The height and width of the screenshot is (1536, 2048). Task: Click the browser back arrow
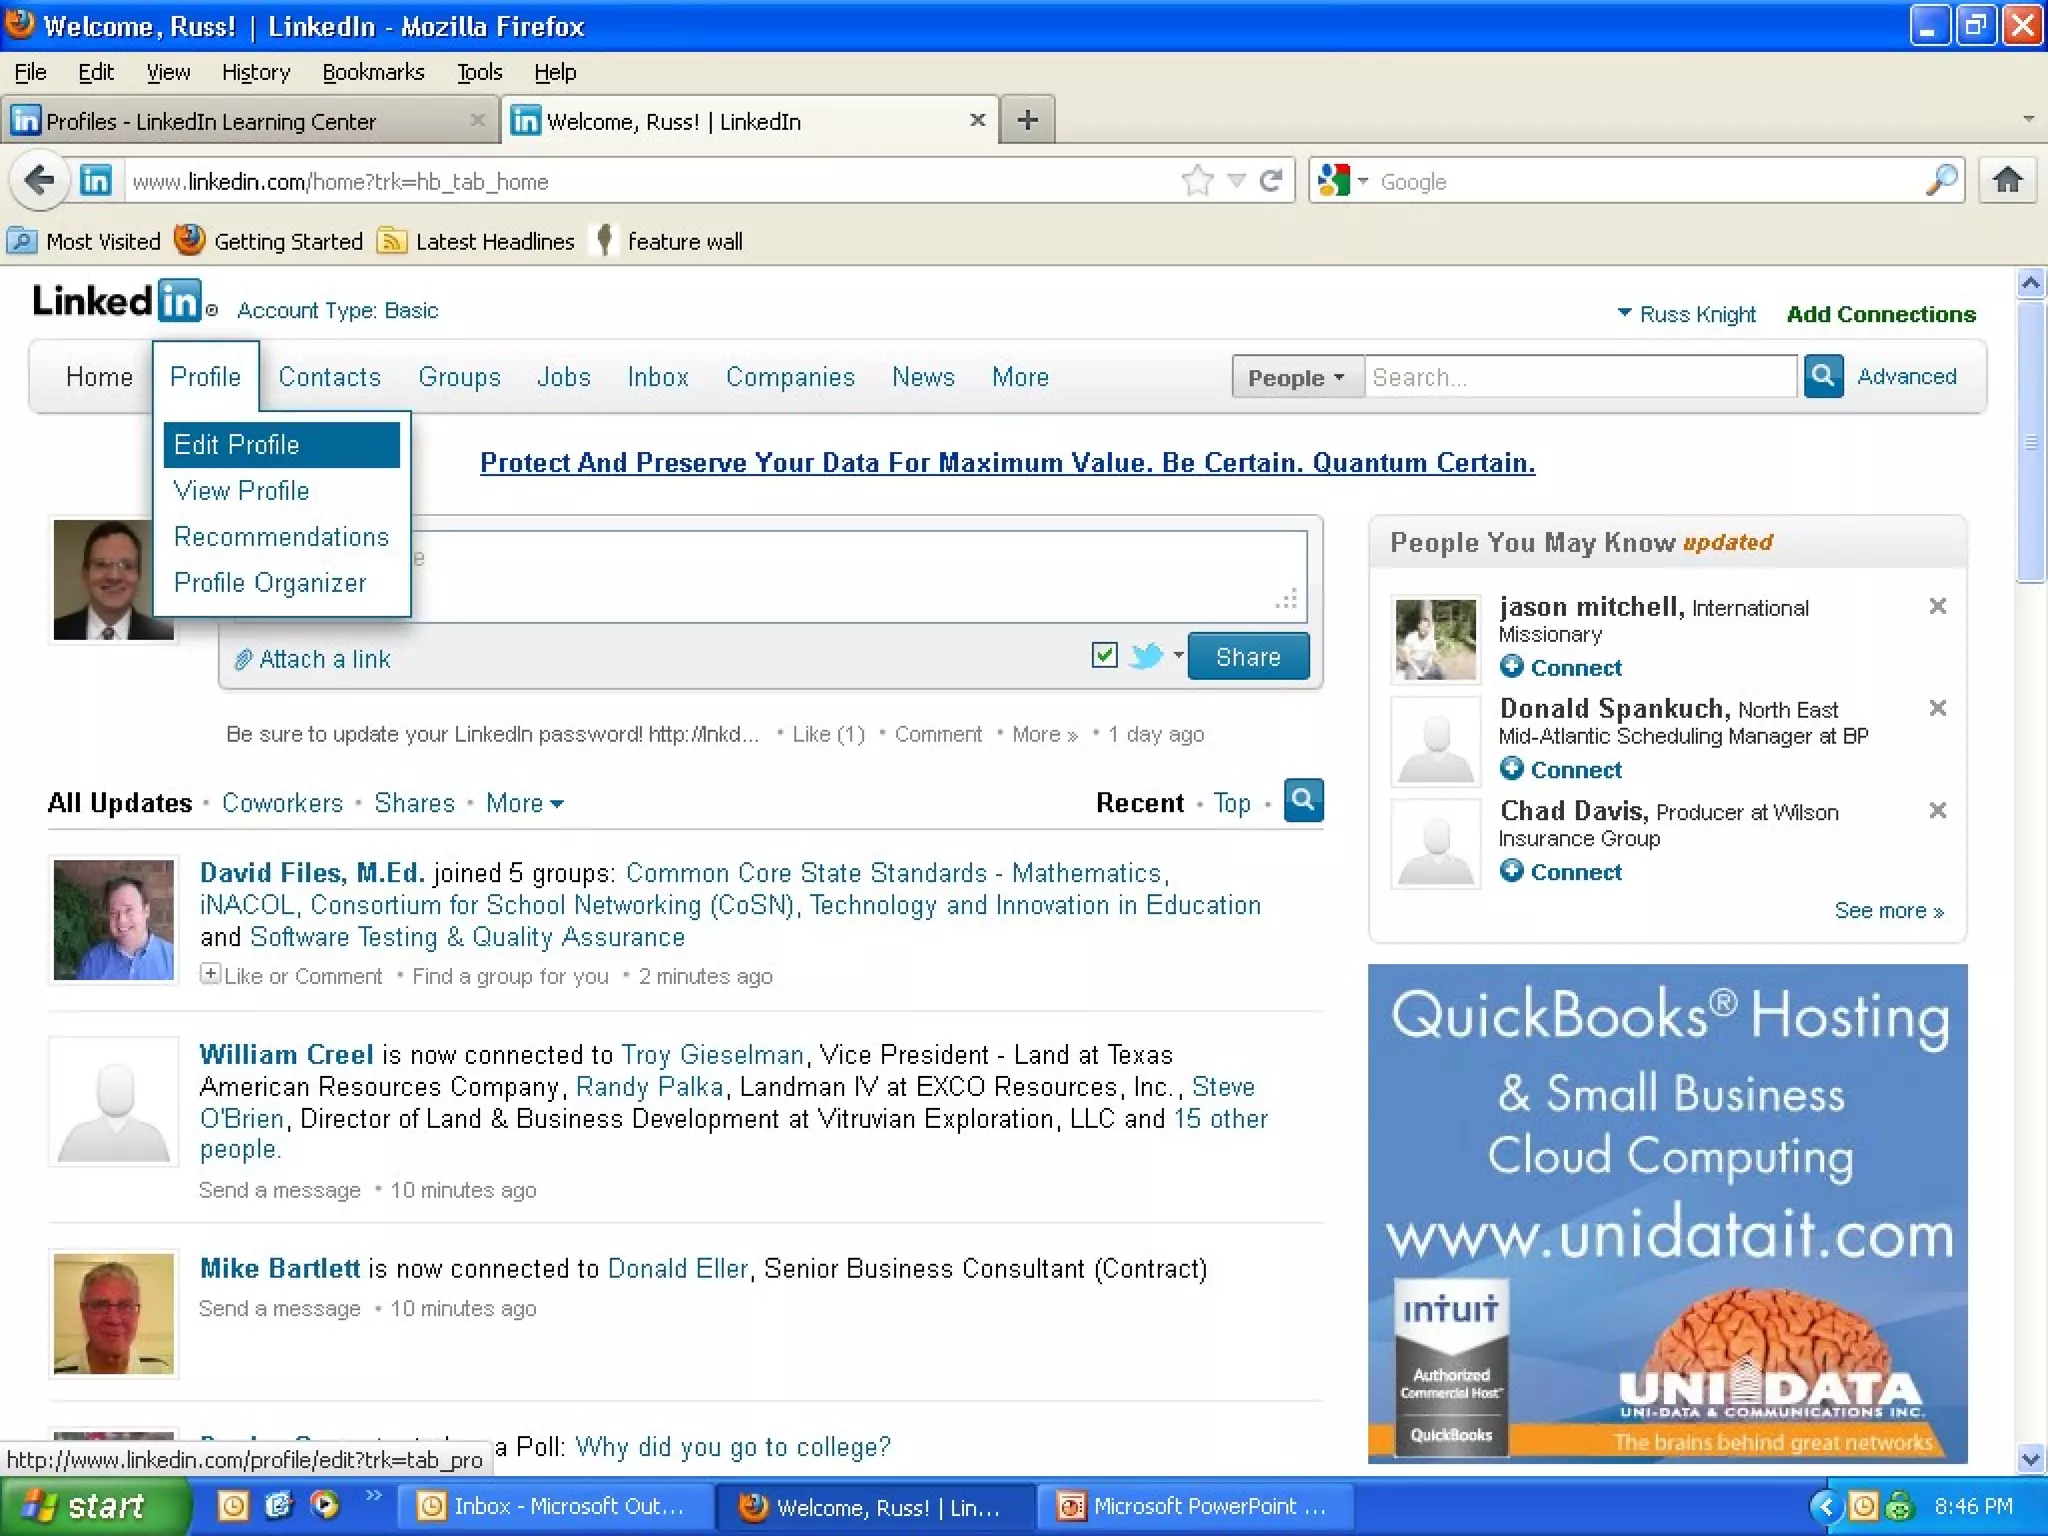pos(40,181)
